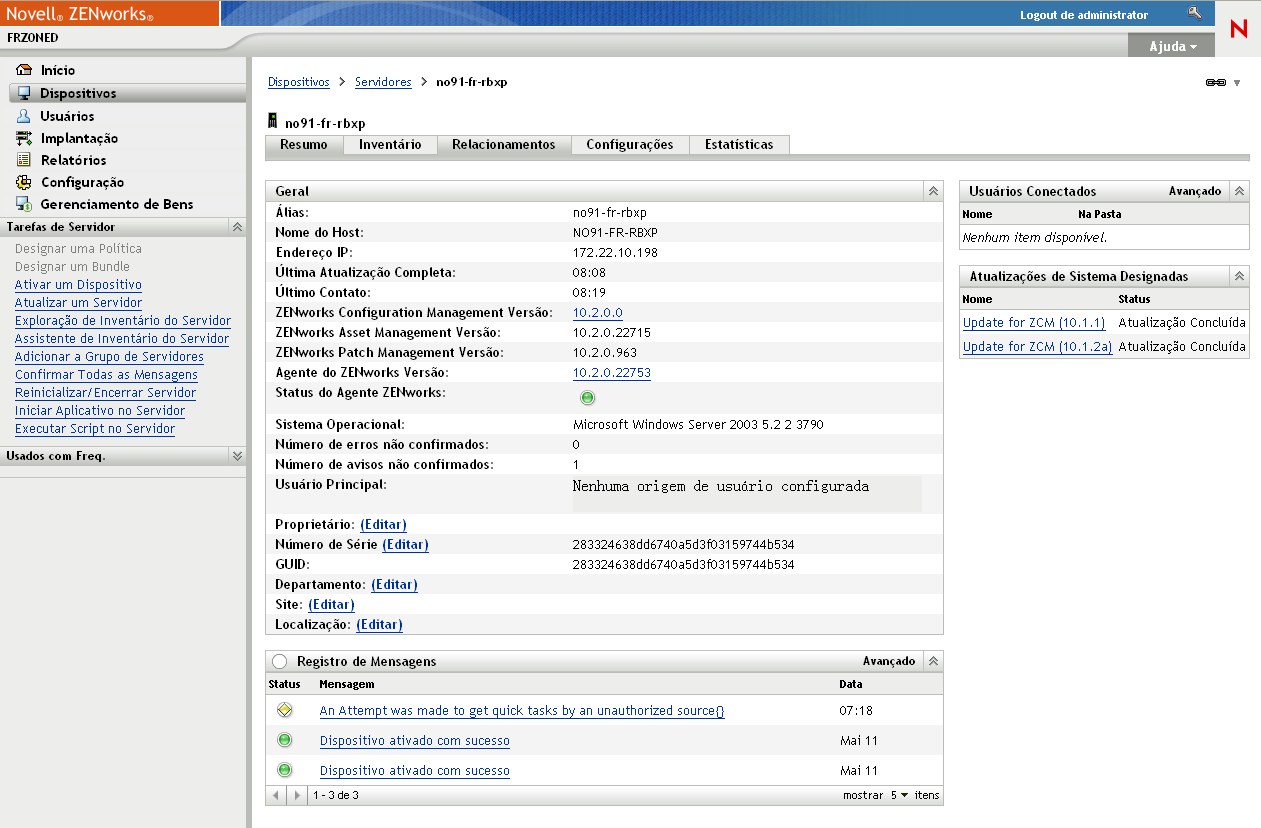Open the dropdown arrow beside link icon
The height and width of the screenshot is (828, 1261).
pyautogui.click(x=1237, y=83)
